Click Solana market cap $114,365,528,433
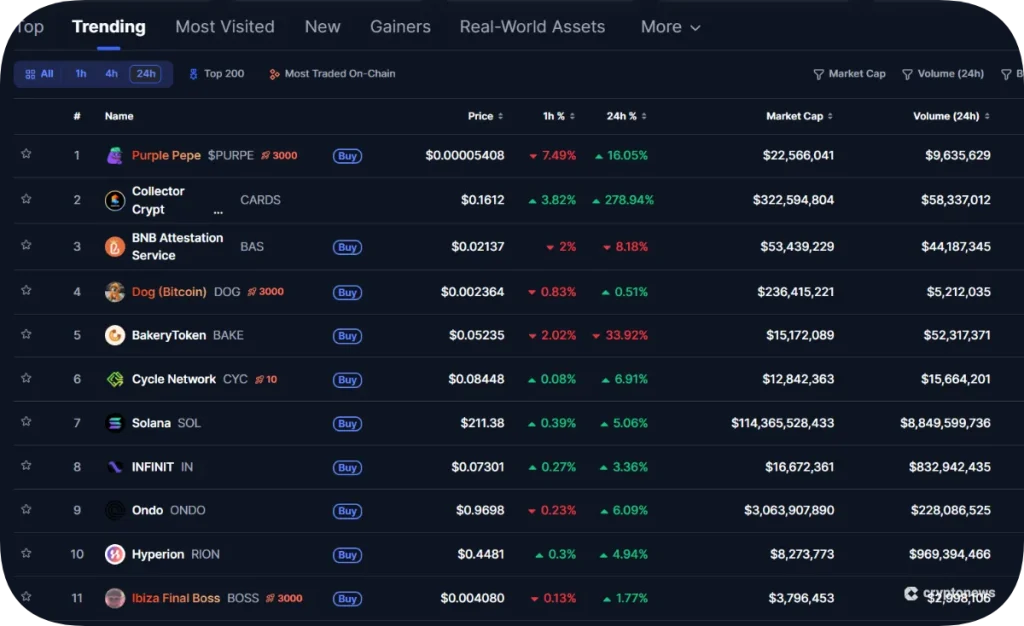The image size is (1024, 626). 782,423
